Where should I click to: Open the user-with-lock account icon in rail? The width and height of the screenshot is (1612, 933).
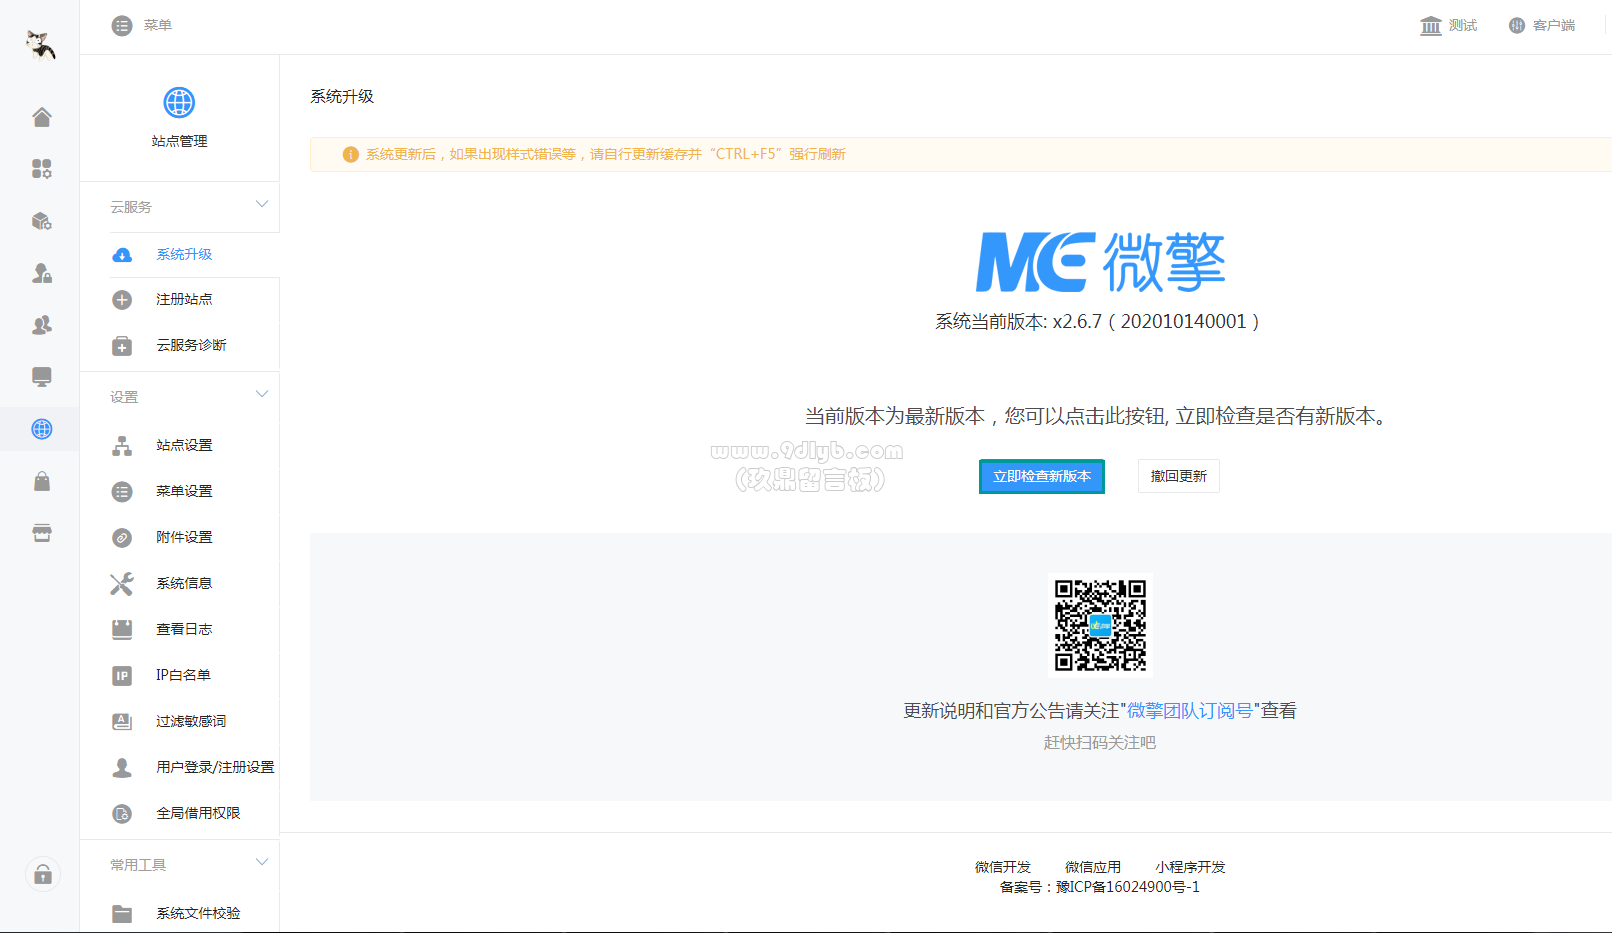41,273
